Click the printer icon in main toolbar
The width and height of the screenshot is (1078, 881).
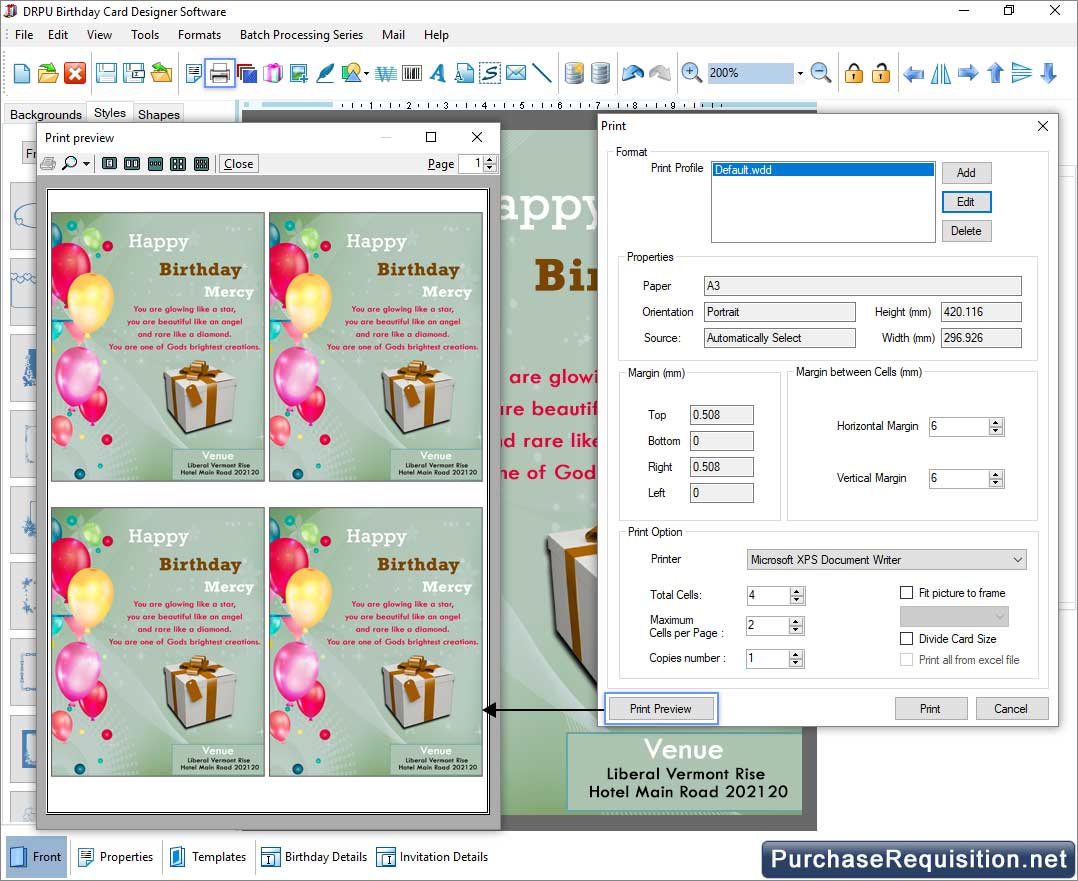click(x=220, y=73)
